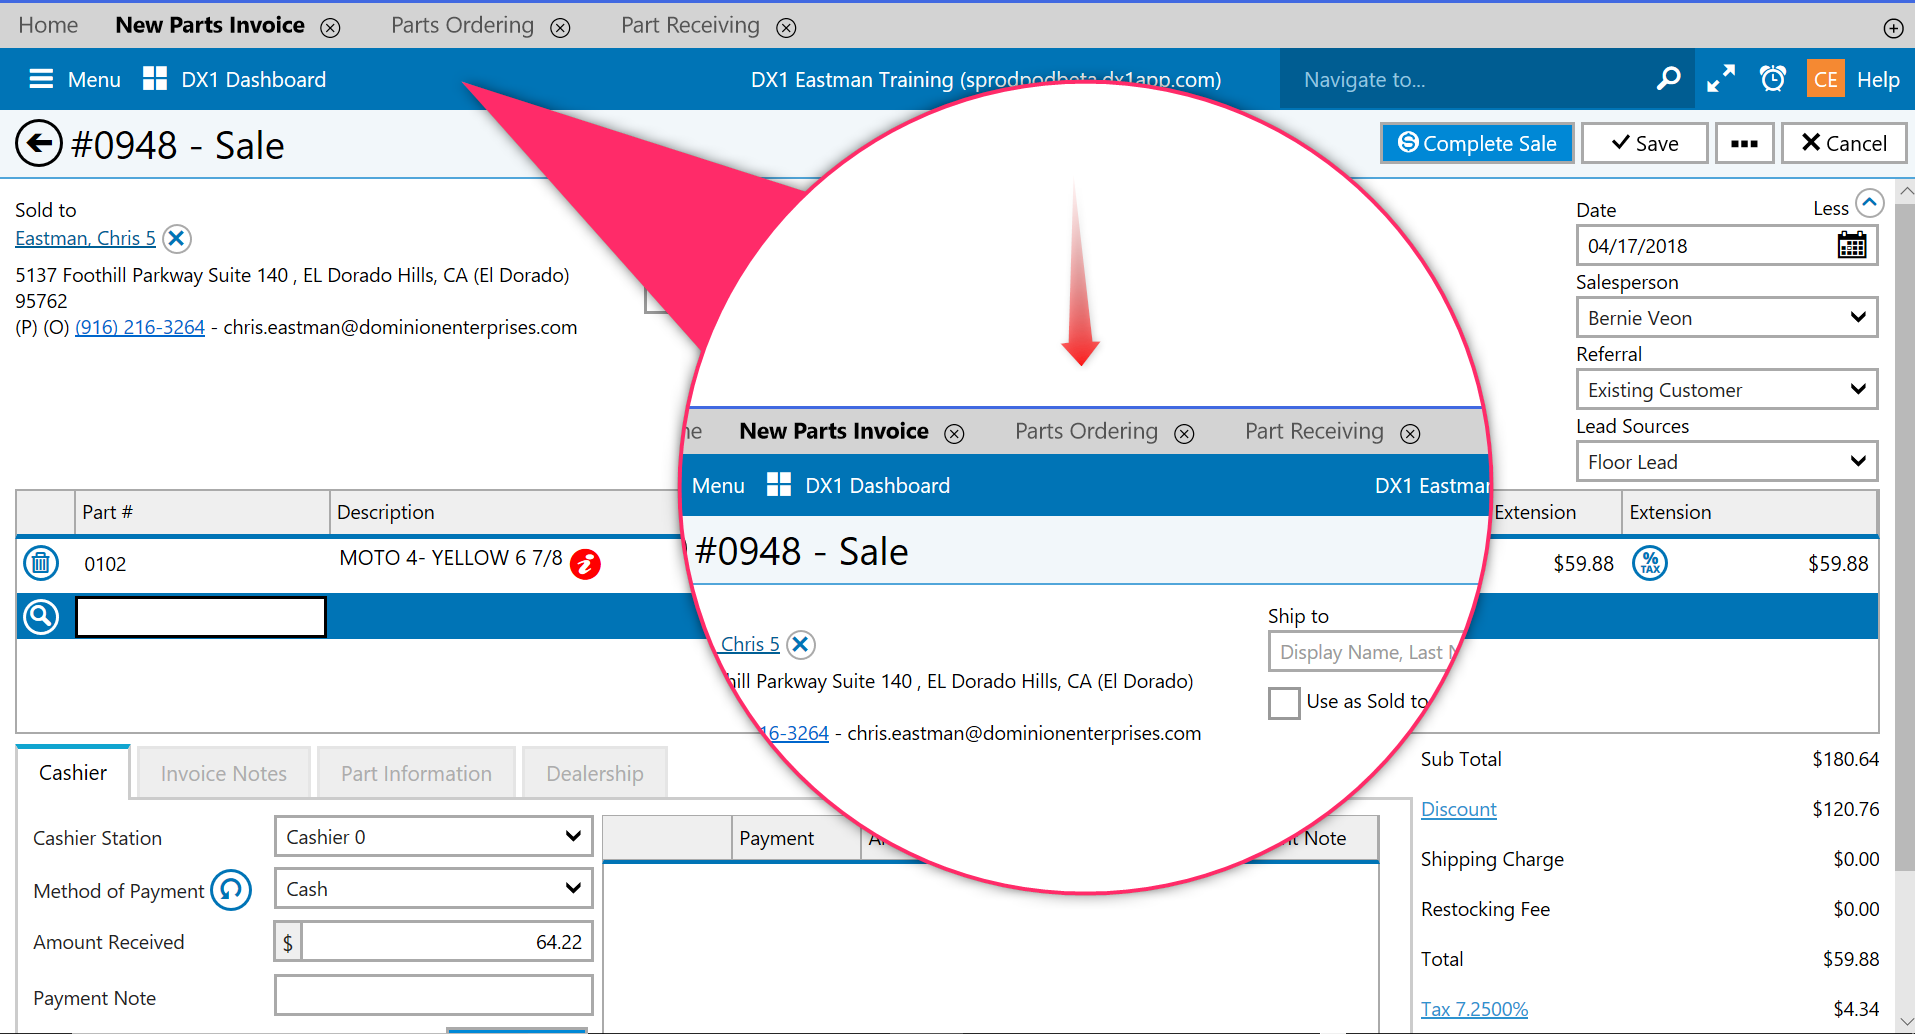Click the Save button
1915x1034 pixels.
coord(1645,143)
